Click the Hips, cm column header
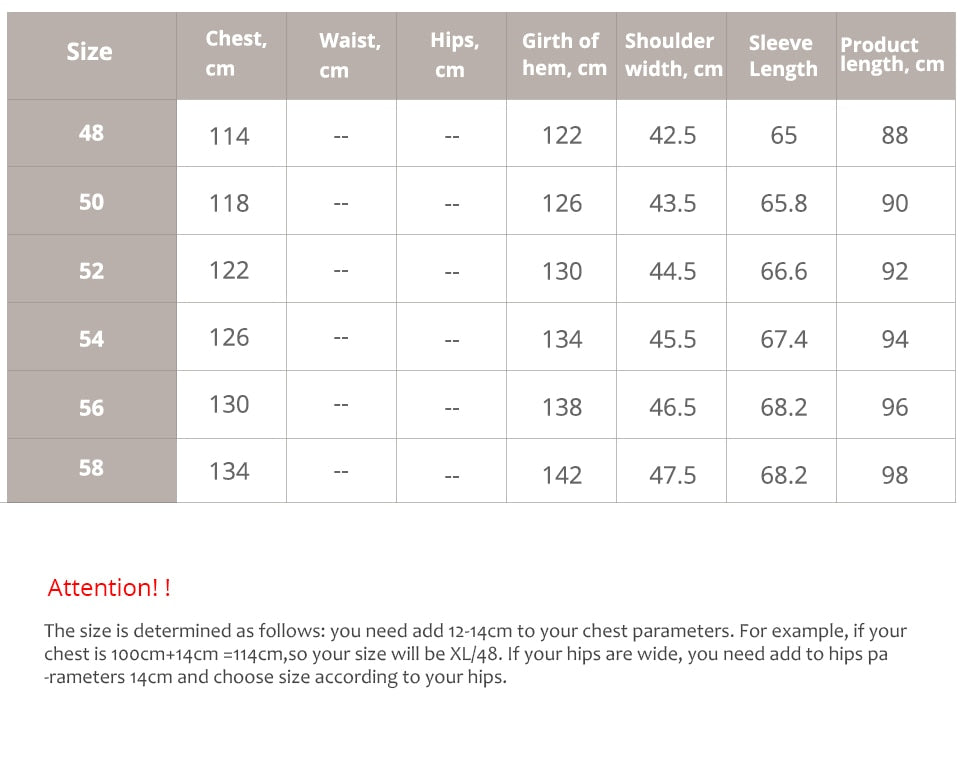Screen dimensions: 960x770 [x=454, y=55]
